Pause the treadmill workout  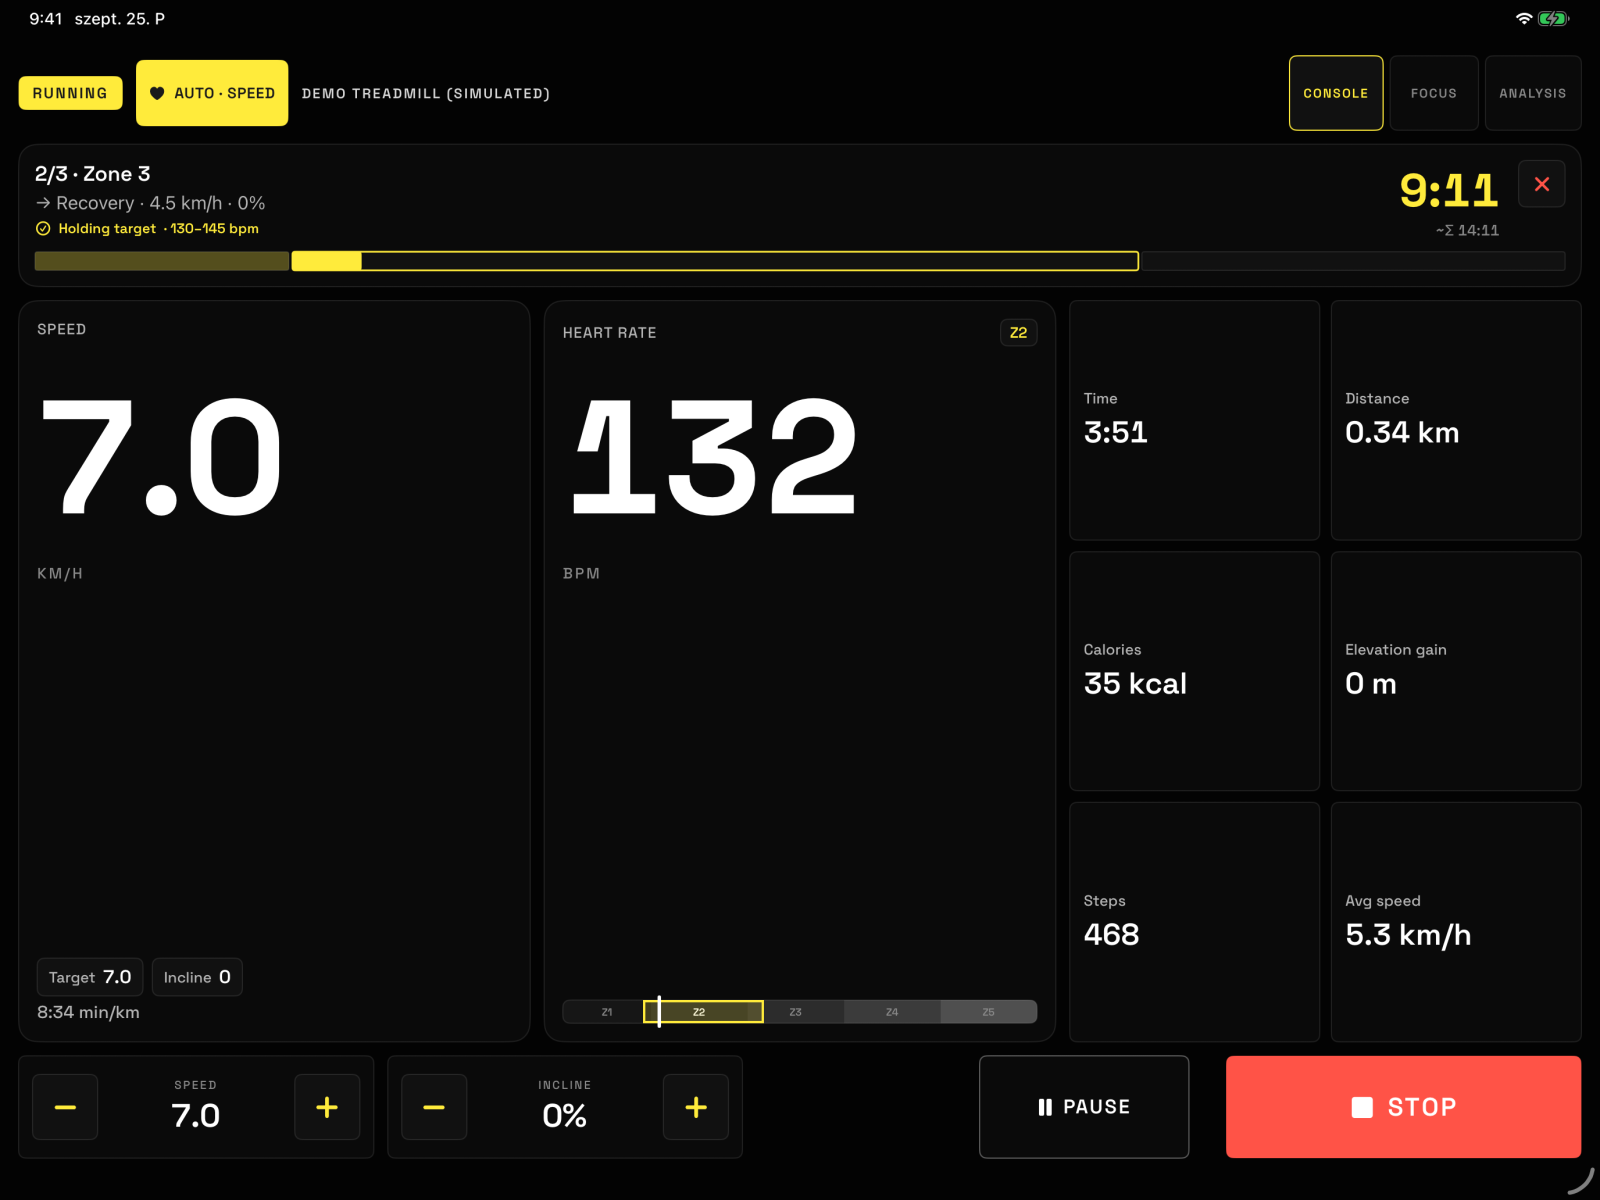click(1084, 1107)
